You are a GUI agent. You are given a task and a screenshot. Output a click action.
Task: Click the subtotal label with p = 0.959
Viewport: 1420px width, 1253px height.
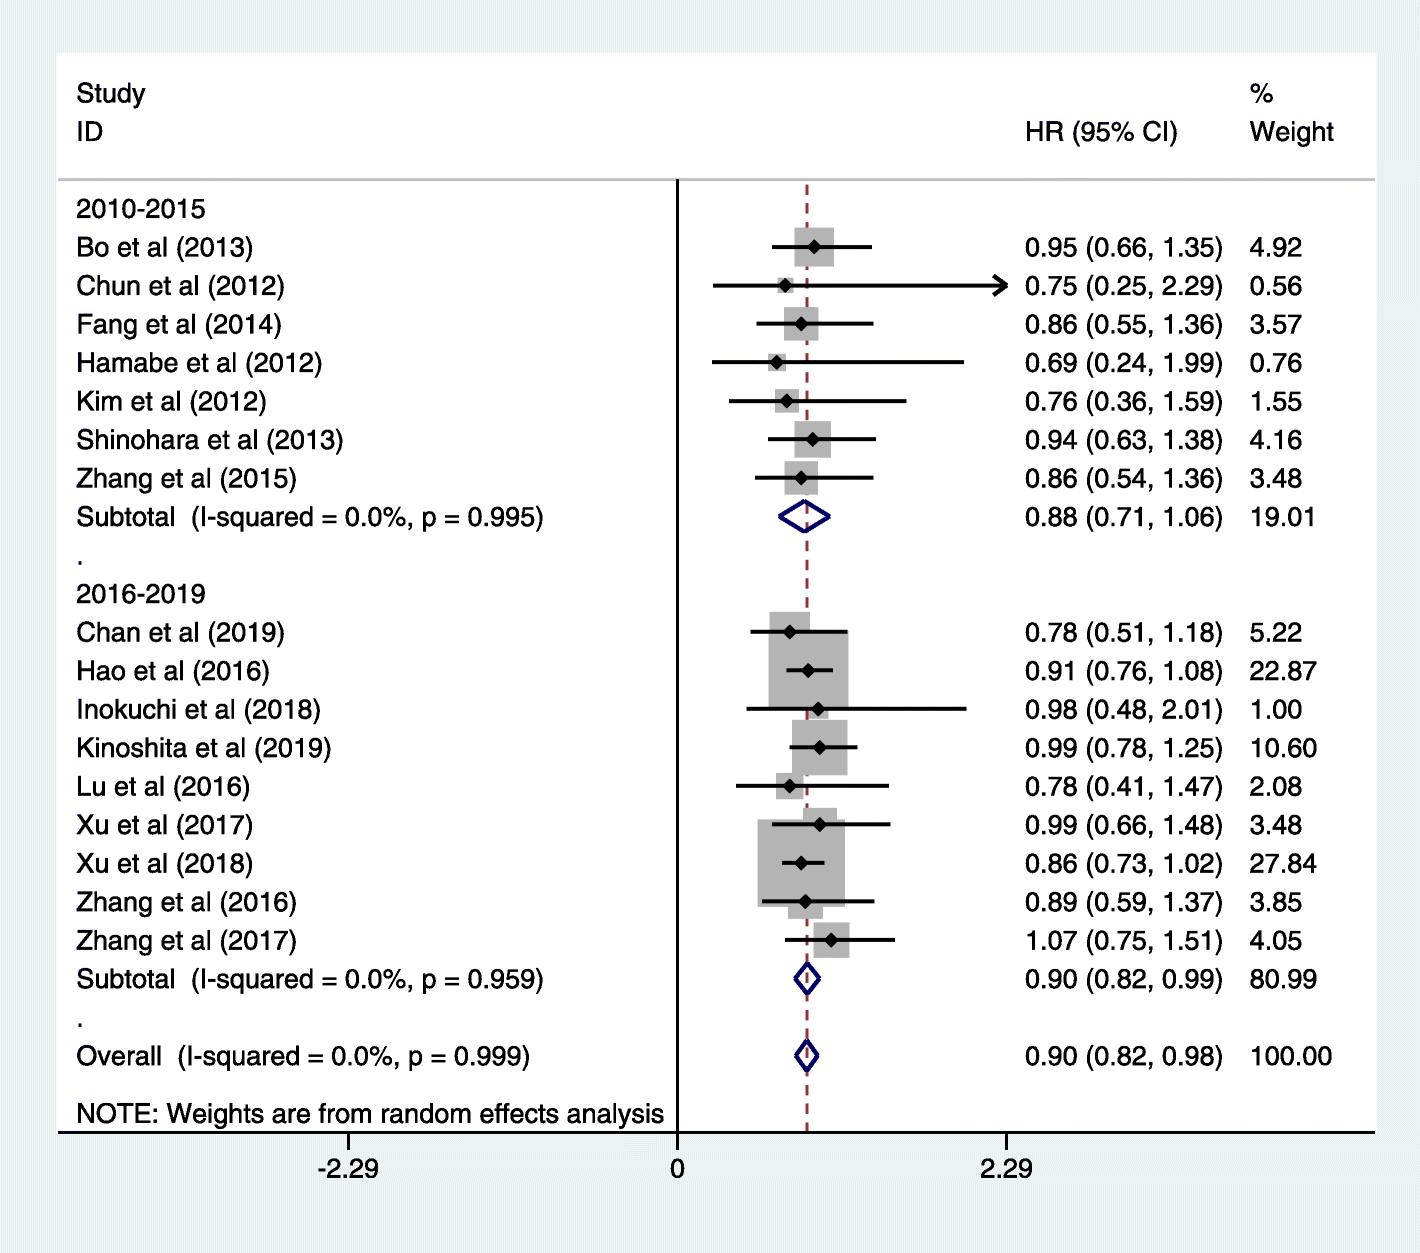pyautogui.click(x=310, y=980)
